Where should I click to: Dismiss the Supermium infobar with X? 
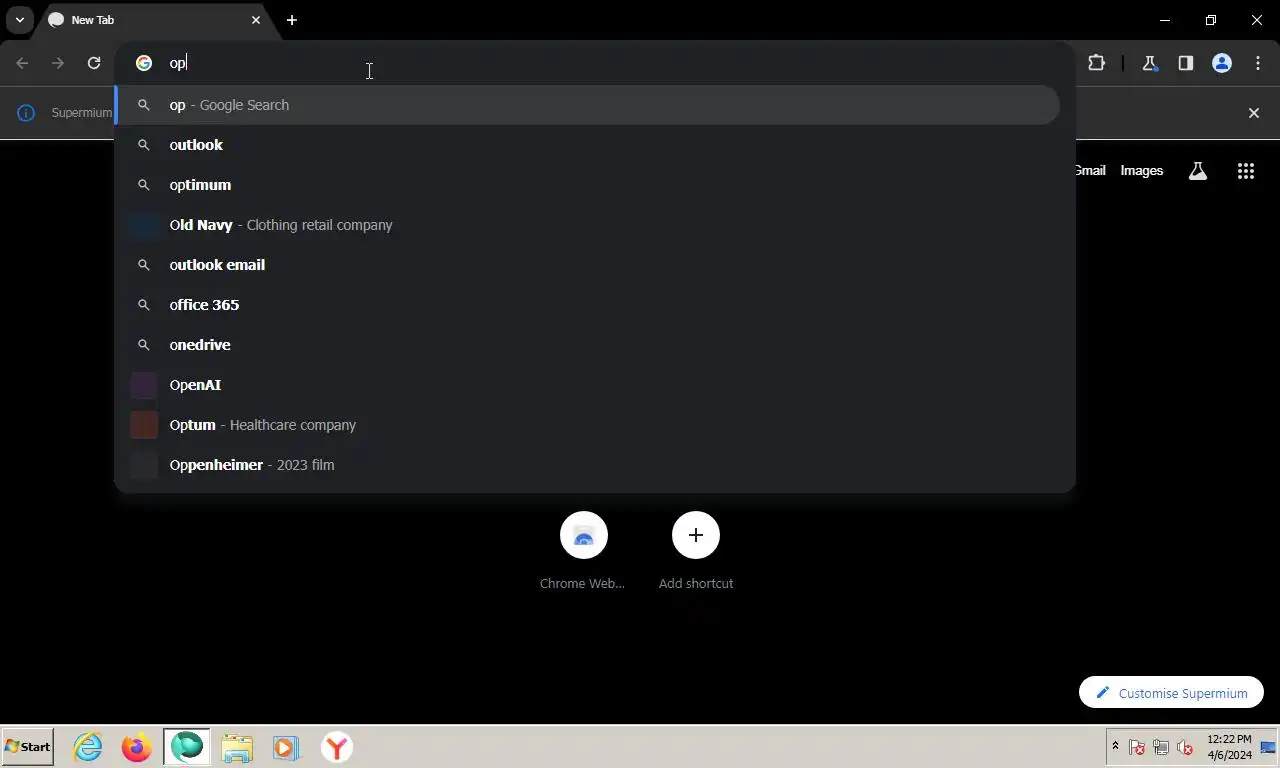[1254, 113]
